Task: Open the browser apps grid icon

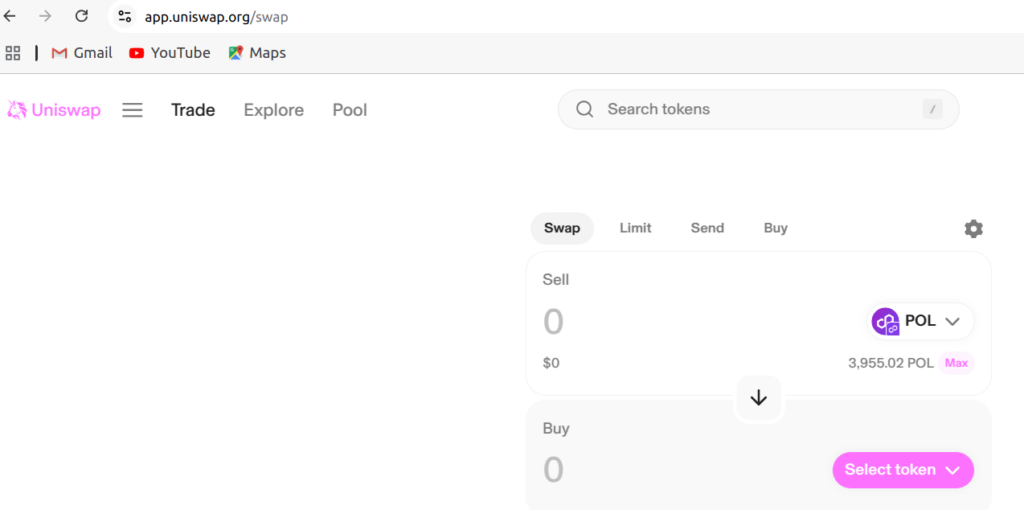Action: click(x=13, y=53)
